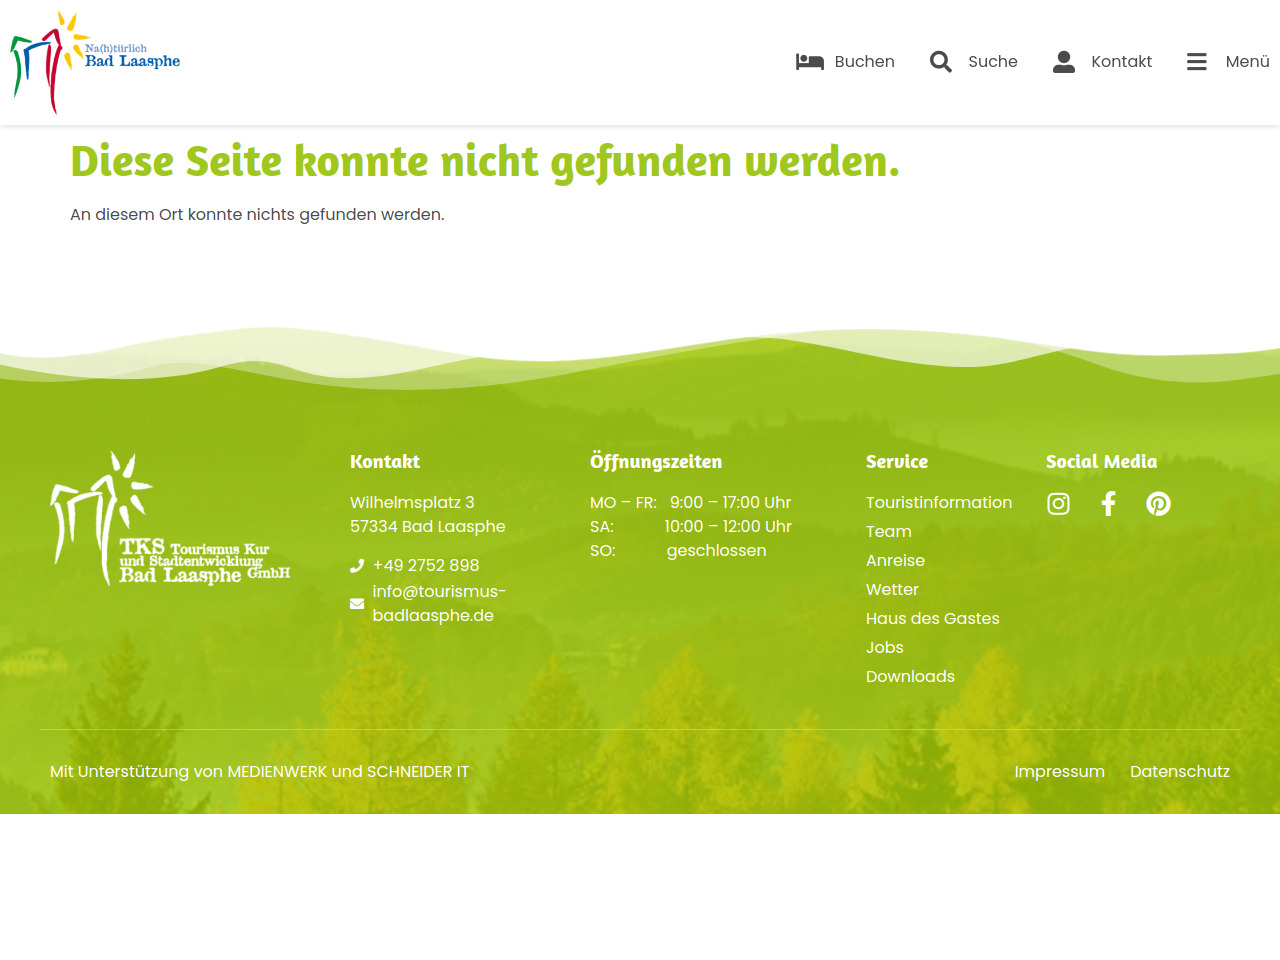Visit the Facebook page icon
The width and height of the screenshot is (1280, 960).
pos(1108,504)
